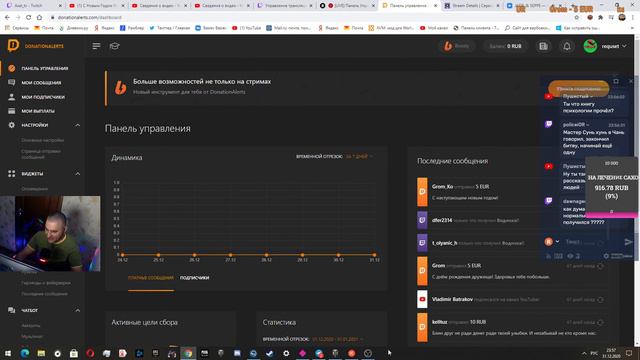
Task: Click the orange button atop chat overlay
Action: tap(578, 89)
